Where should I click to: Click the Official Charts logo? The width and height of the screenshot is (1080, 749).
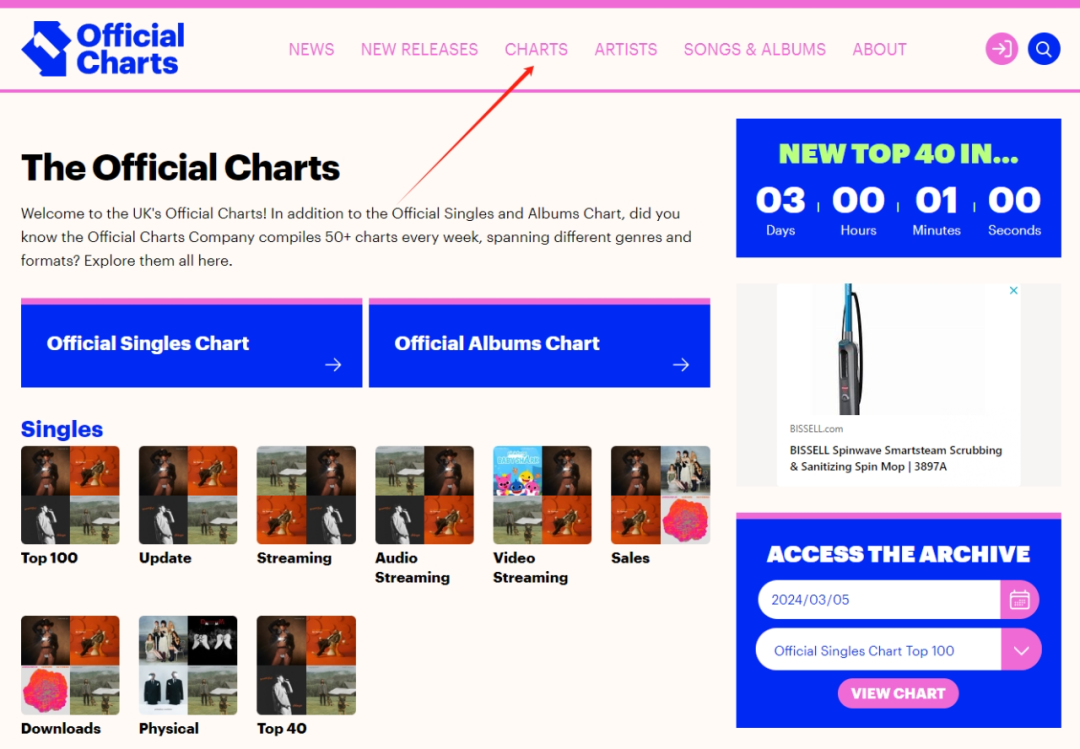[x=103, y=48]
